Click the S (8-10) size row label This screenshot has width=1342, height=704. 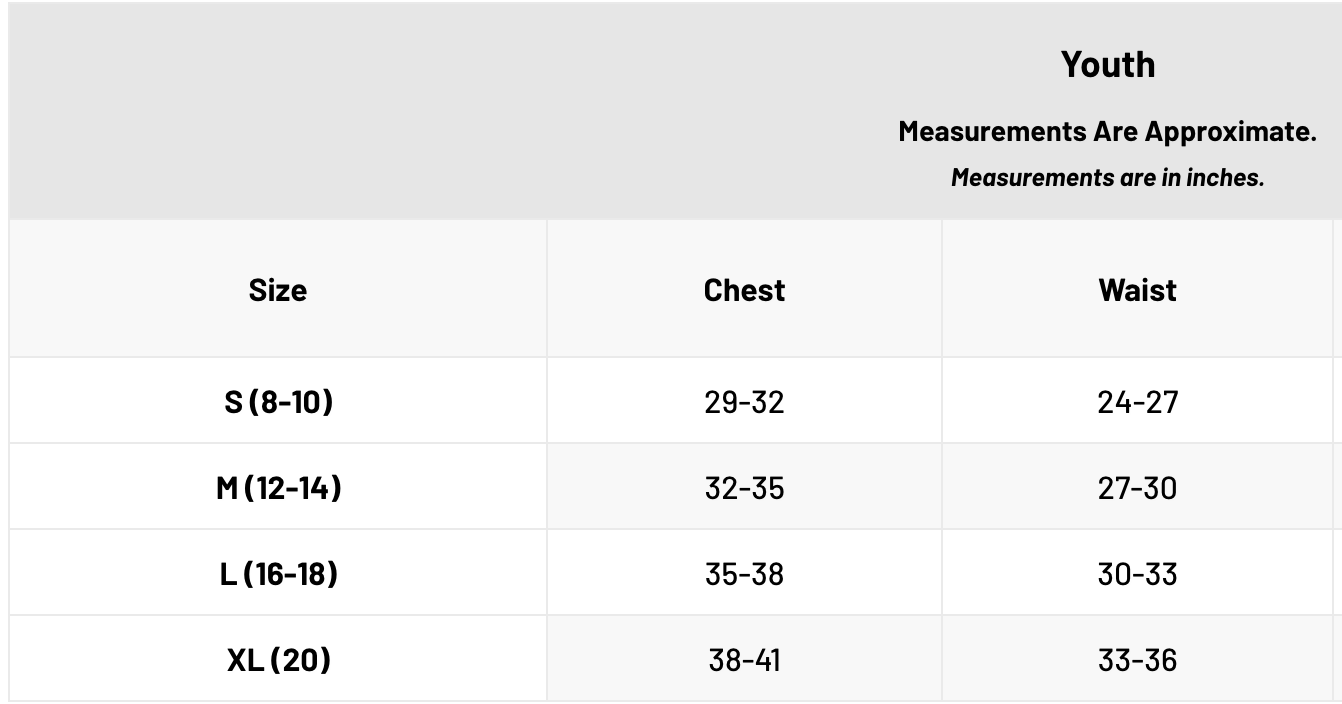click(x=278, y=402)
